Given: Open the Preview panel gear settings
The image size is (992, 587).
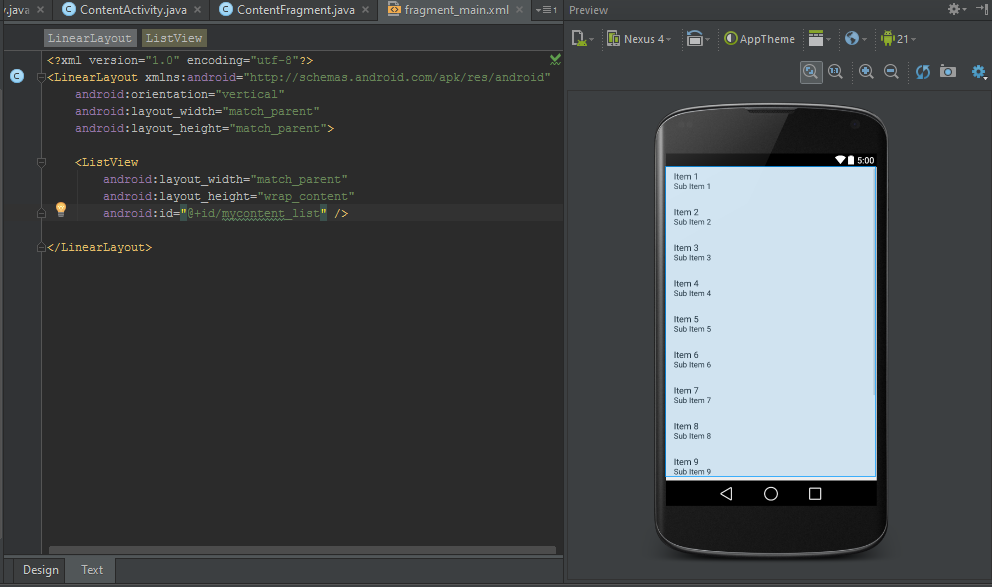Looking at the screenshot, I should [x=955, y=9].
